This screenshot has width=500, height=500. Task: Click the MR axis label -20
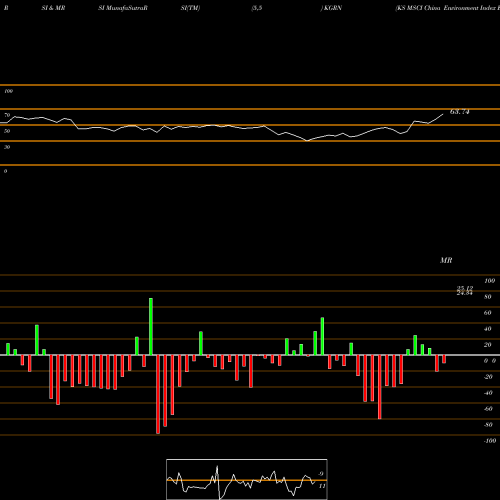point(488,377)
